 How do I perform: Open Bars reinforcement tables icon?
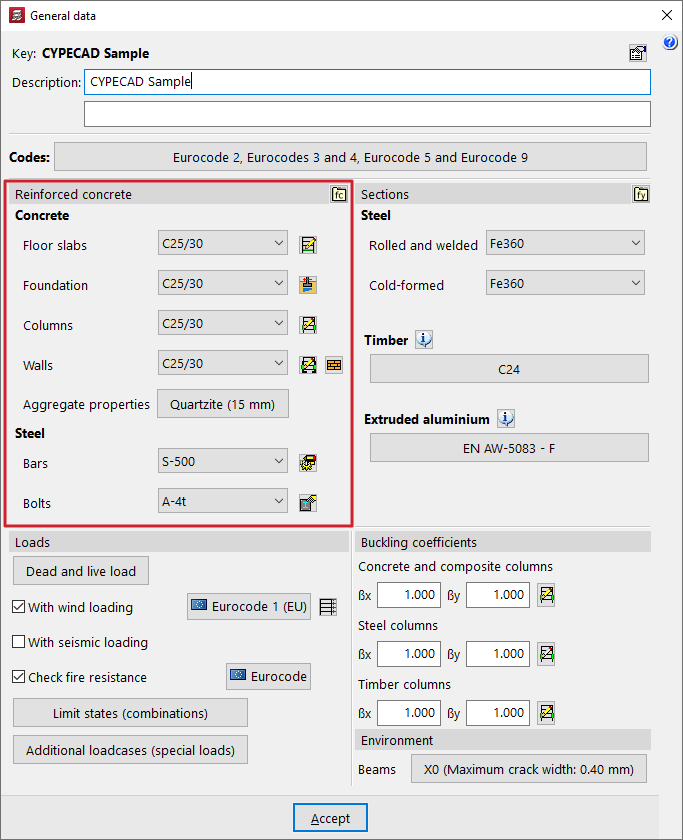pyautogui.click(x=308, y=463)
